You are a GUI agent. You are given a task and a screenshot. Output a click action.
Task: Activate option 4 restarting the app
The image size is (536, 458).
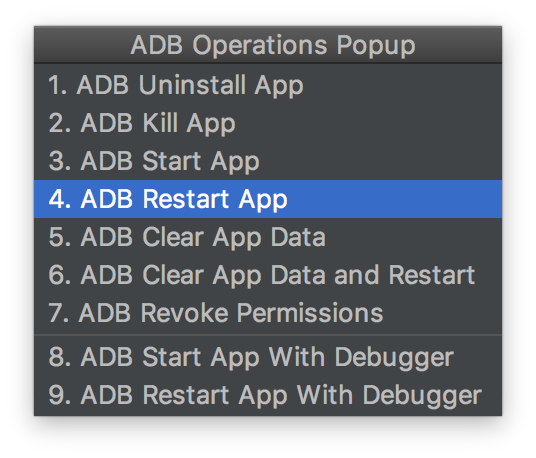pyautogui.click(x=268, y=199)
